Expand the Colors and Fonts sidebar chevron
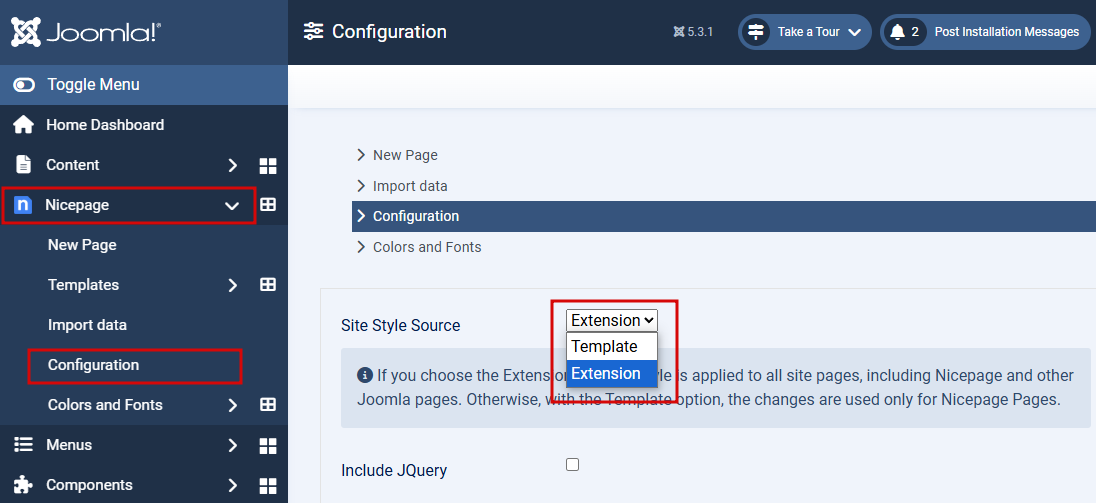1096x503 pixels. (233, 405)
